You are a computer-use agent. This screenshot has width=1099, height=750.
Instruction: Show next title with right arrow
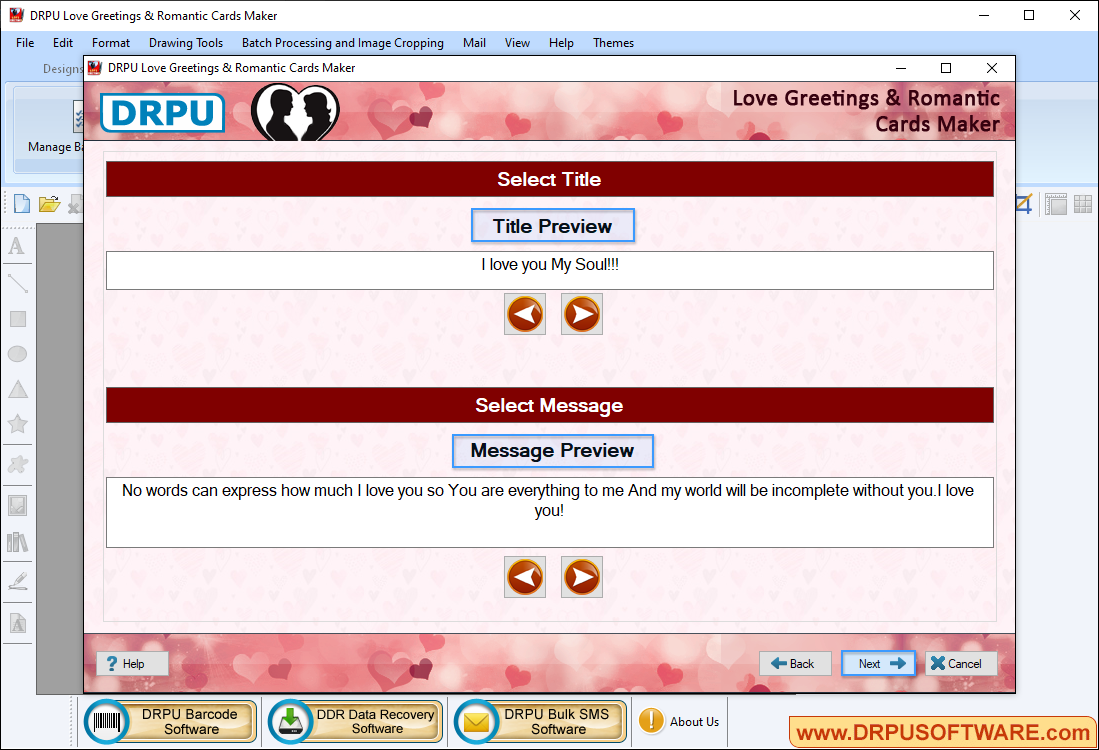(582, 314)
